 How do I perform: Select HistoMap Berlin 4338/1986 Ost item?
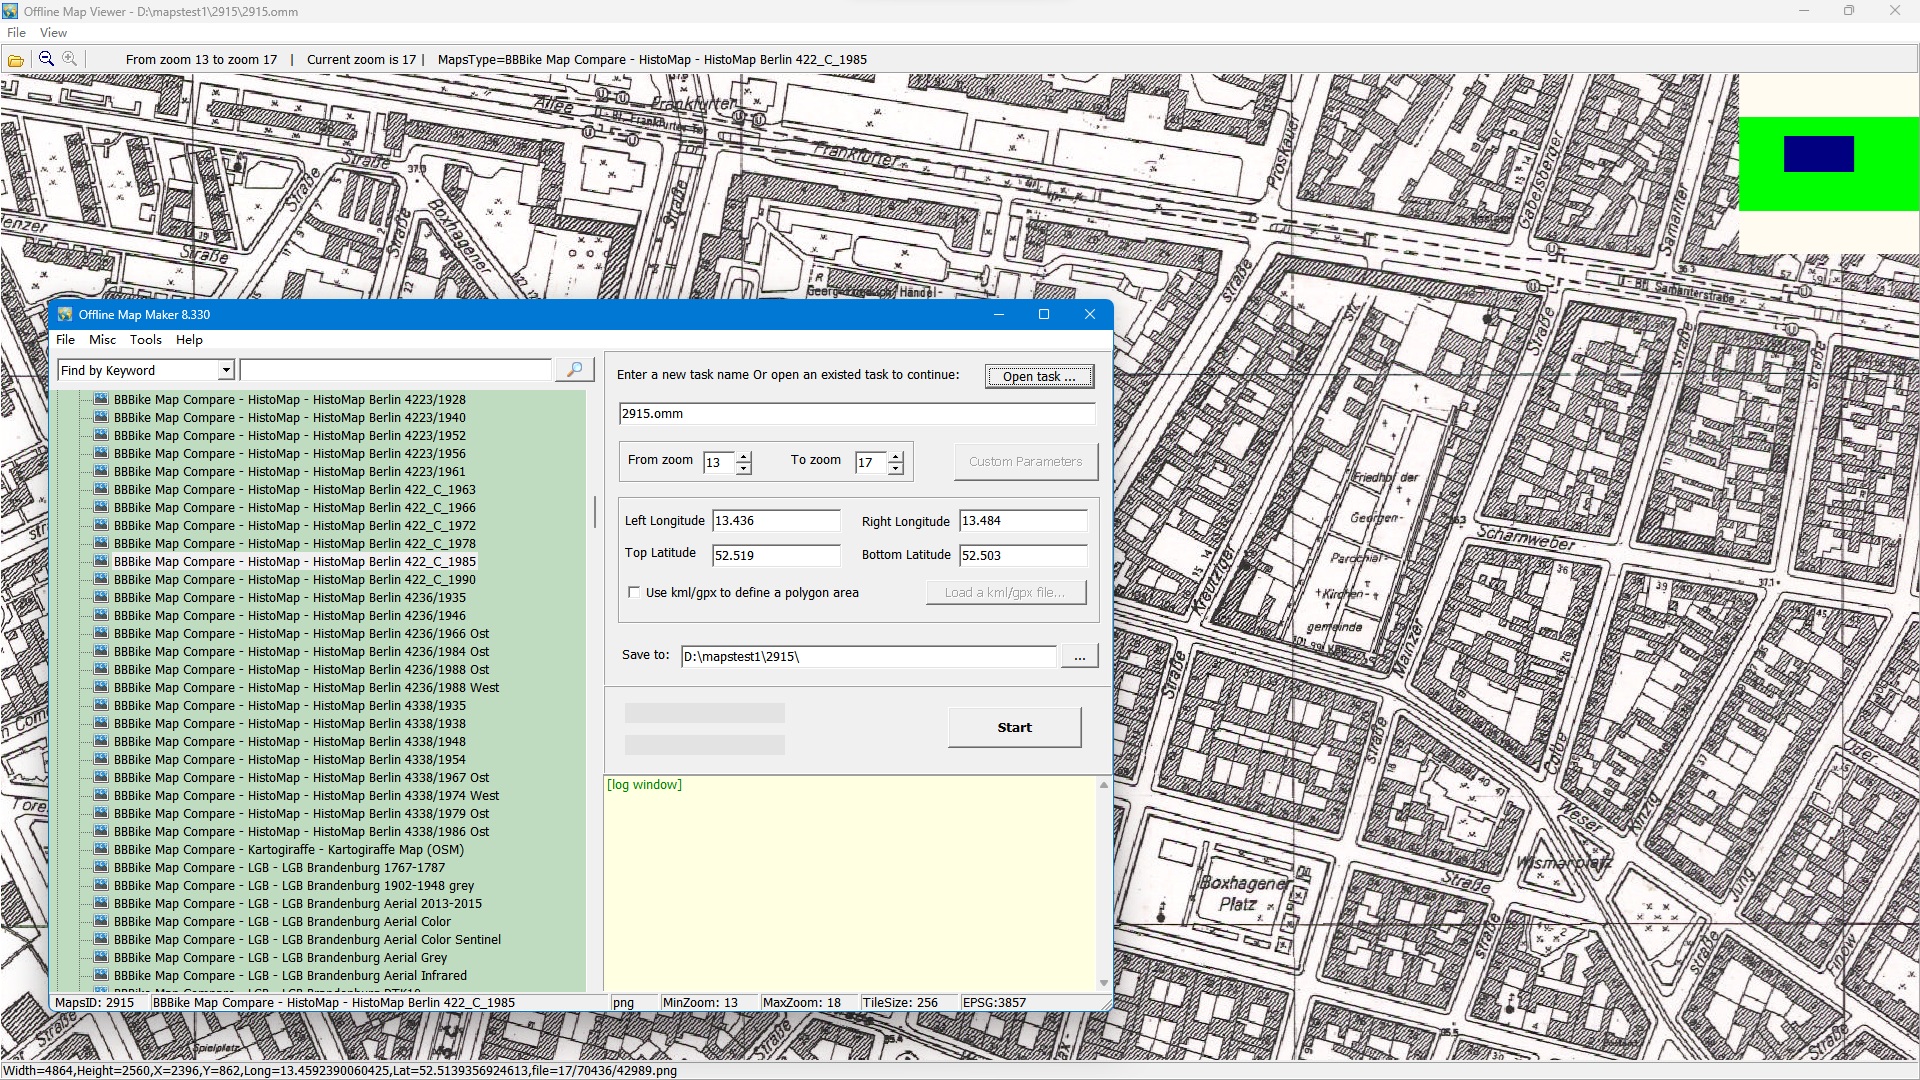pos(301,831)
